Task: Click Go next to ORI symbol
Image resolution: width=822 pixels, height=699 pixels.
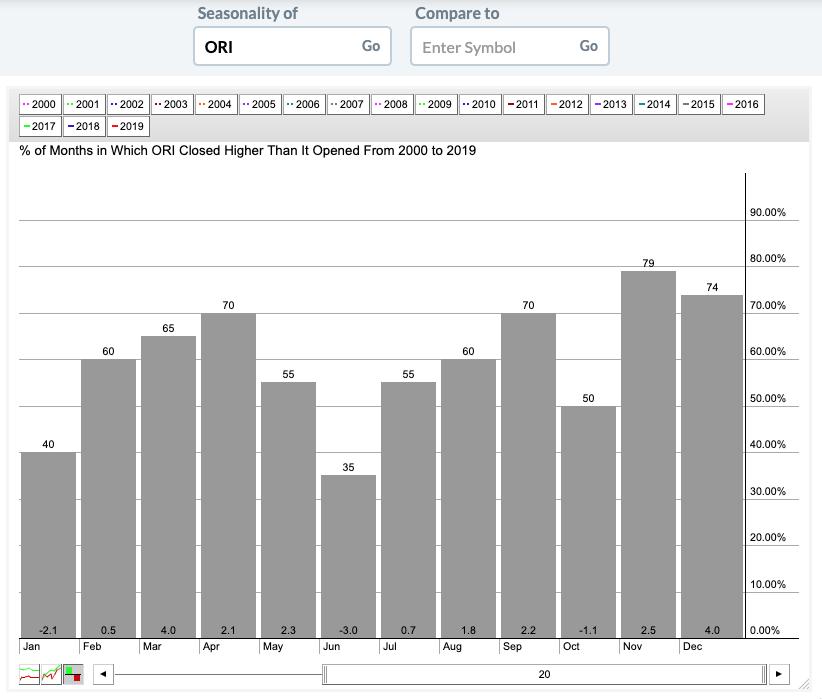Action: [x=371, y=46]
